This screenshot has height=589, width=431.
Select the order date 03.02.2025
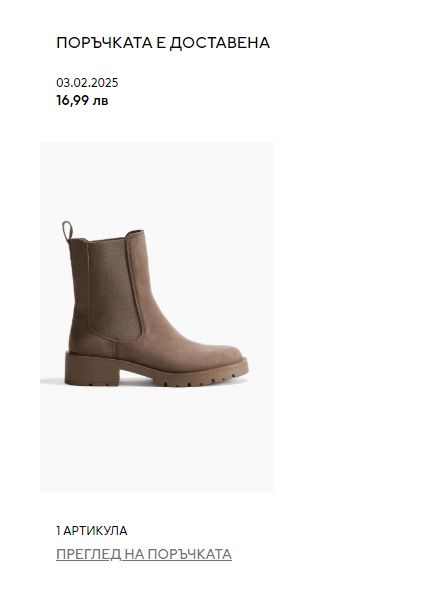coord(87,83)
